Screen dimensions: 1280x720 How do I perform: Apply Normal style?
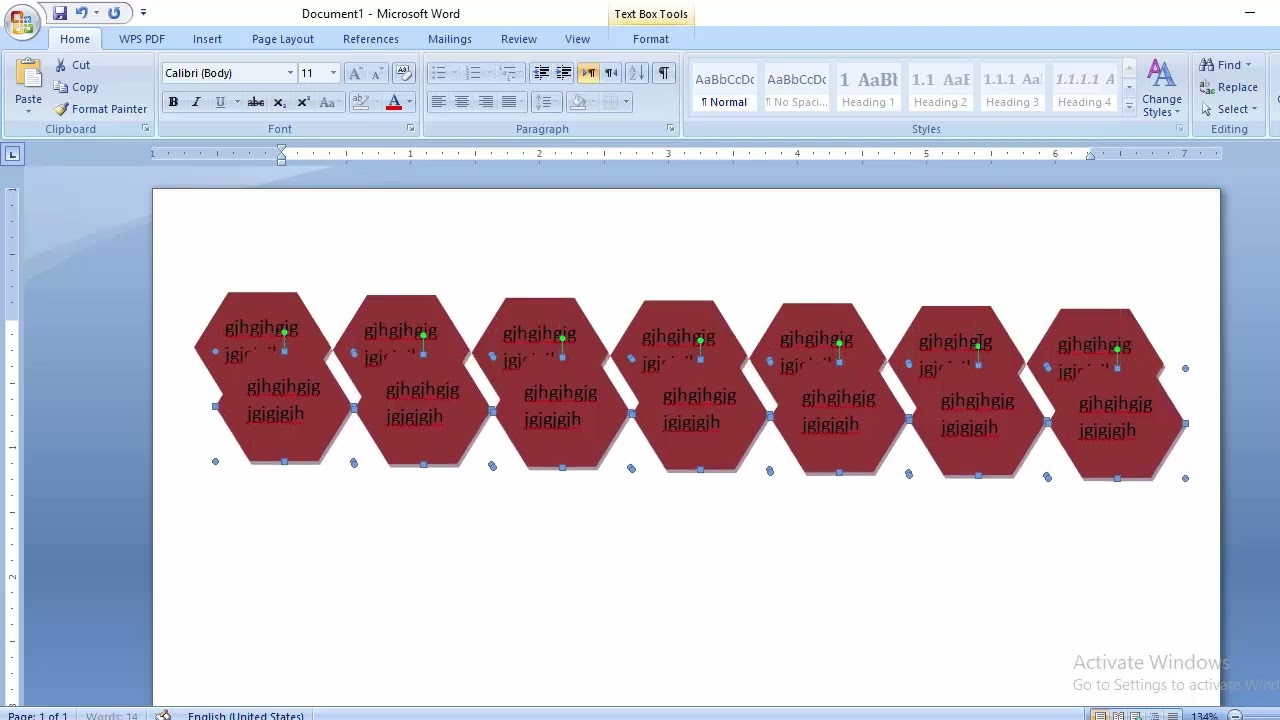coord(724,88)
